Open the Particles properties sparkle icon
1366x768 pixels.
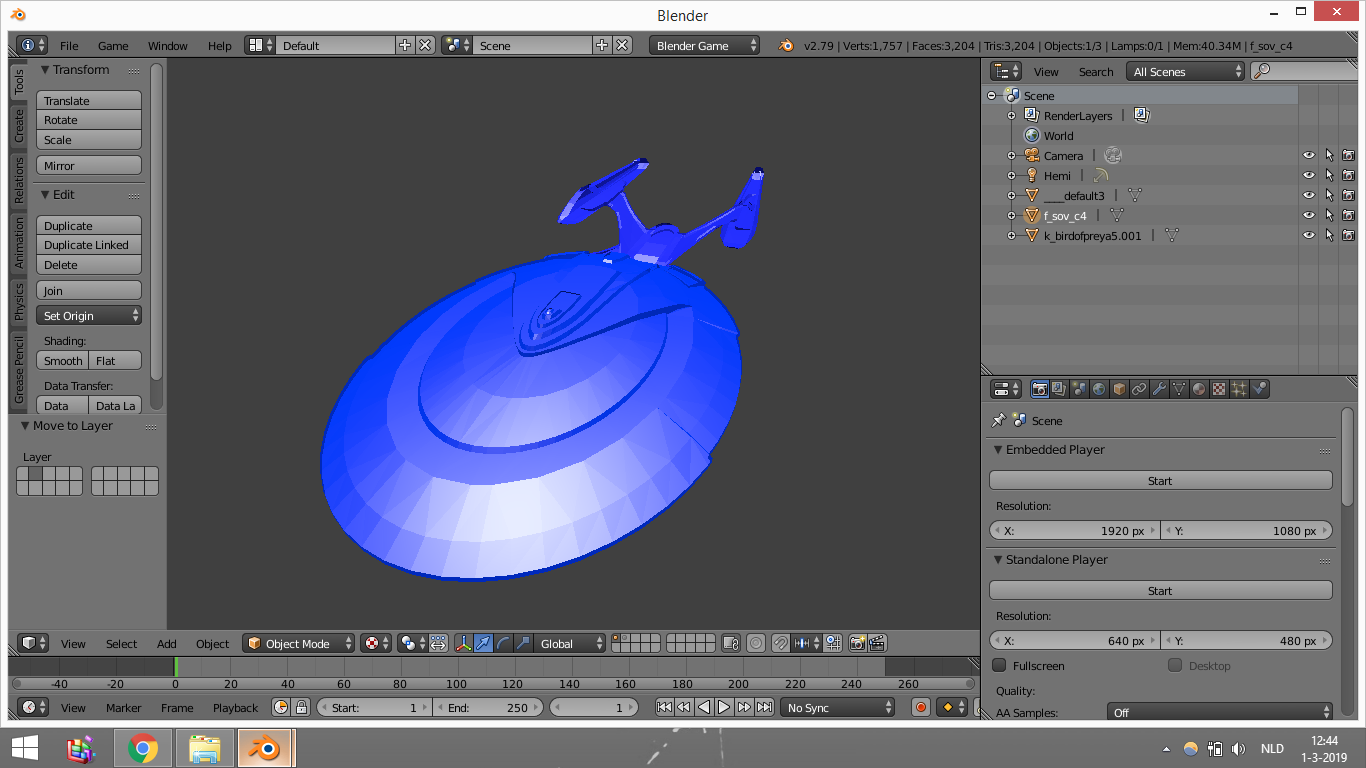pyautogui.click(x=1239, y=389)
